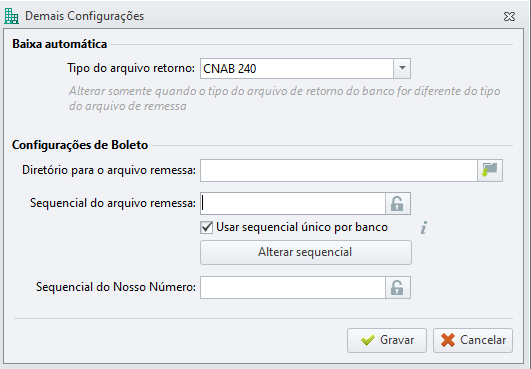Show info about sequencial único por banco
Viewport: 531px width, 369px height.
(x=424, y=227)
